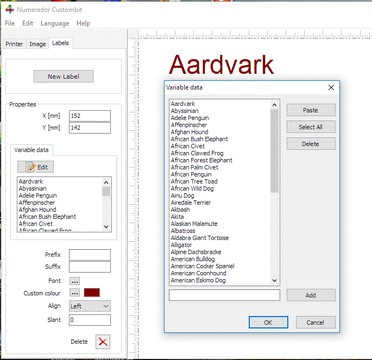Screen dimensions: 372x360
Task: Click the side panel list's scroll down arrow
Action: point(106,227)
